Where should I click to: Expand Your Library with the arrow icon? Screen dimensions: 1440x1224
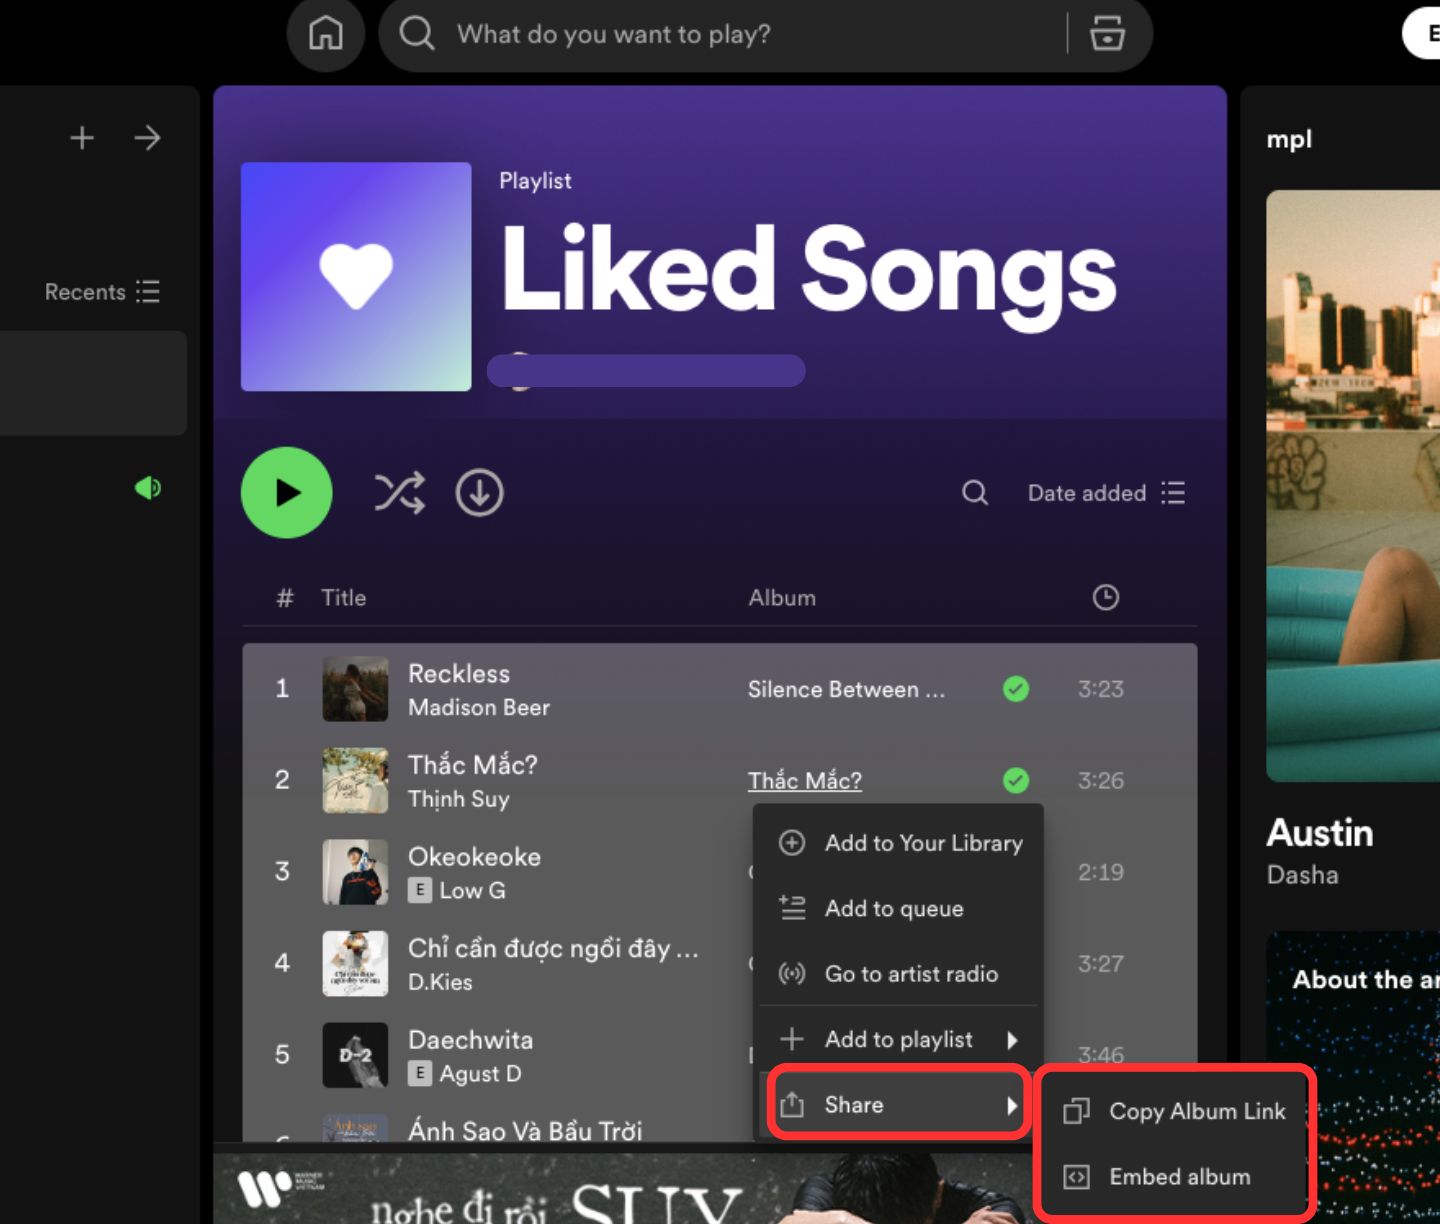[147, 137]
